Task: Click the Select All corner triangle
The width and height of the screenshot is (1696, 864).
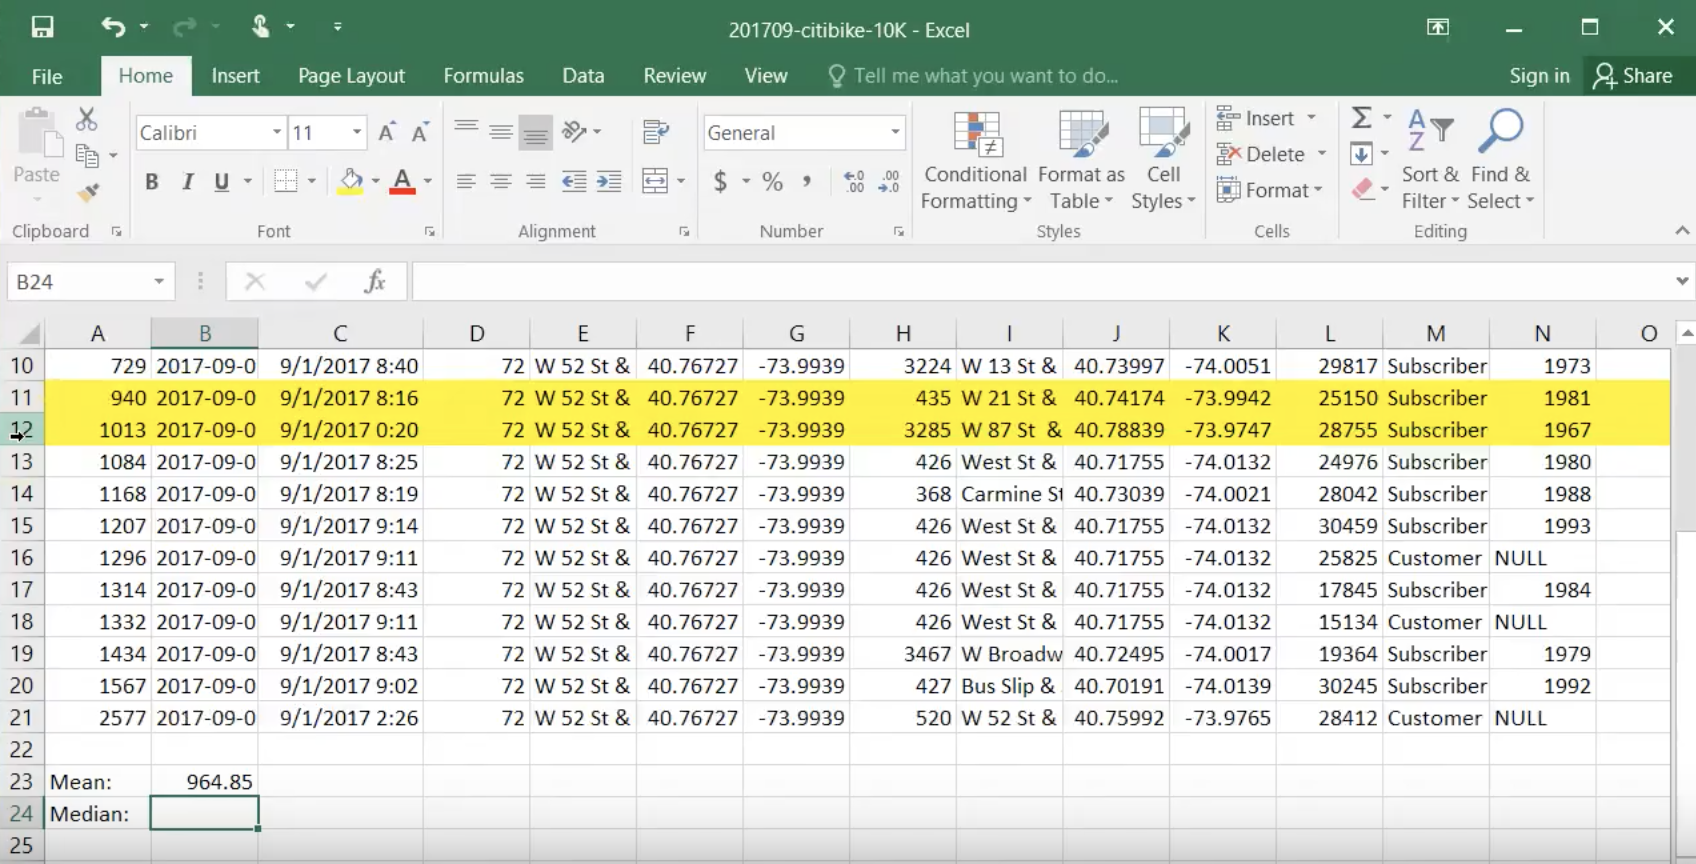Action: pos(30,334)
